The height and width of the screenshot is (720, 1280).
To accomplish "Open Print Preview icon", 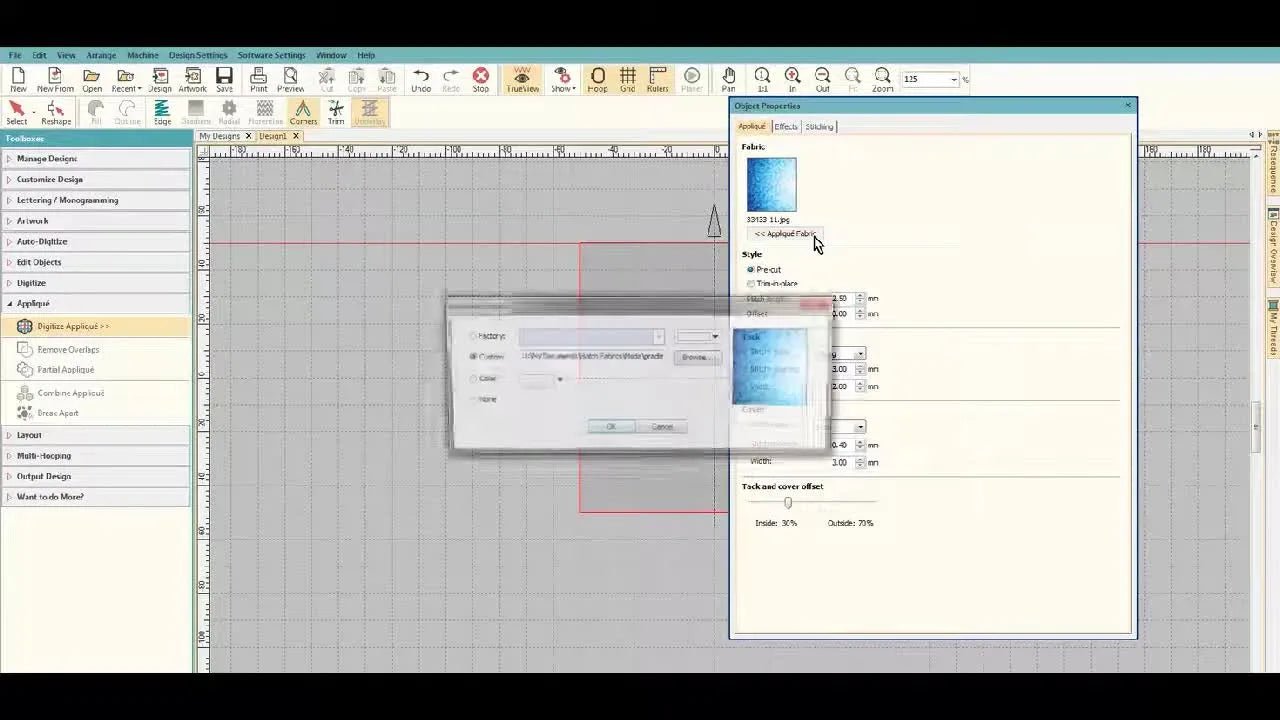I will pos(291,80).
